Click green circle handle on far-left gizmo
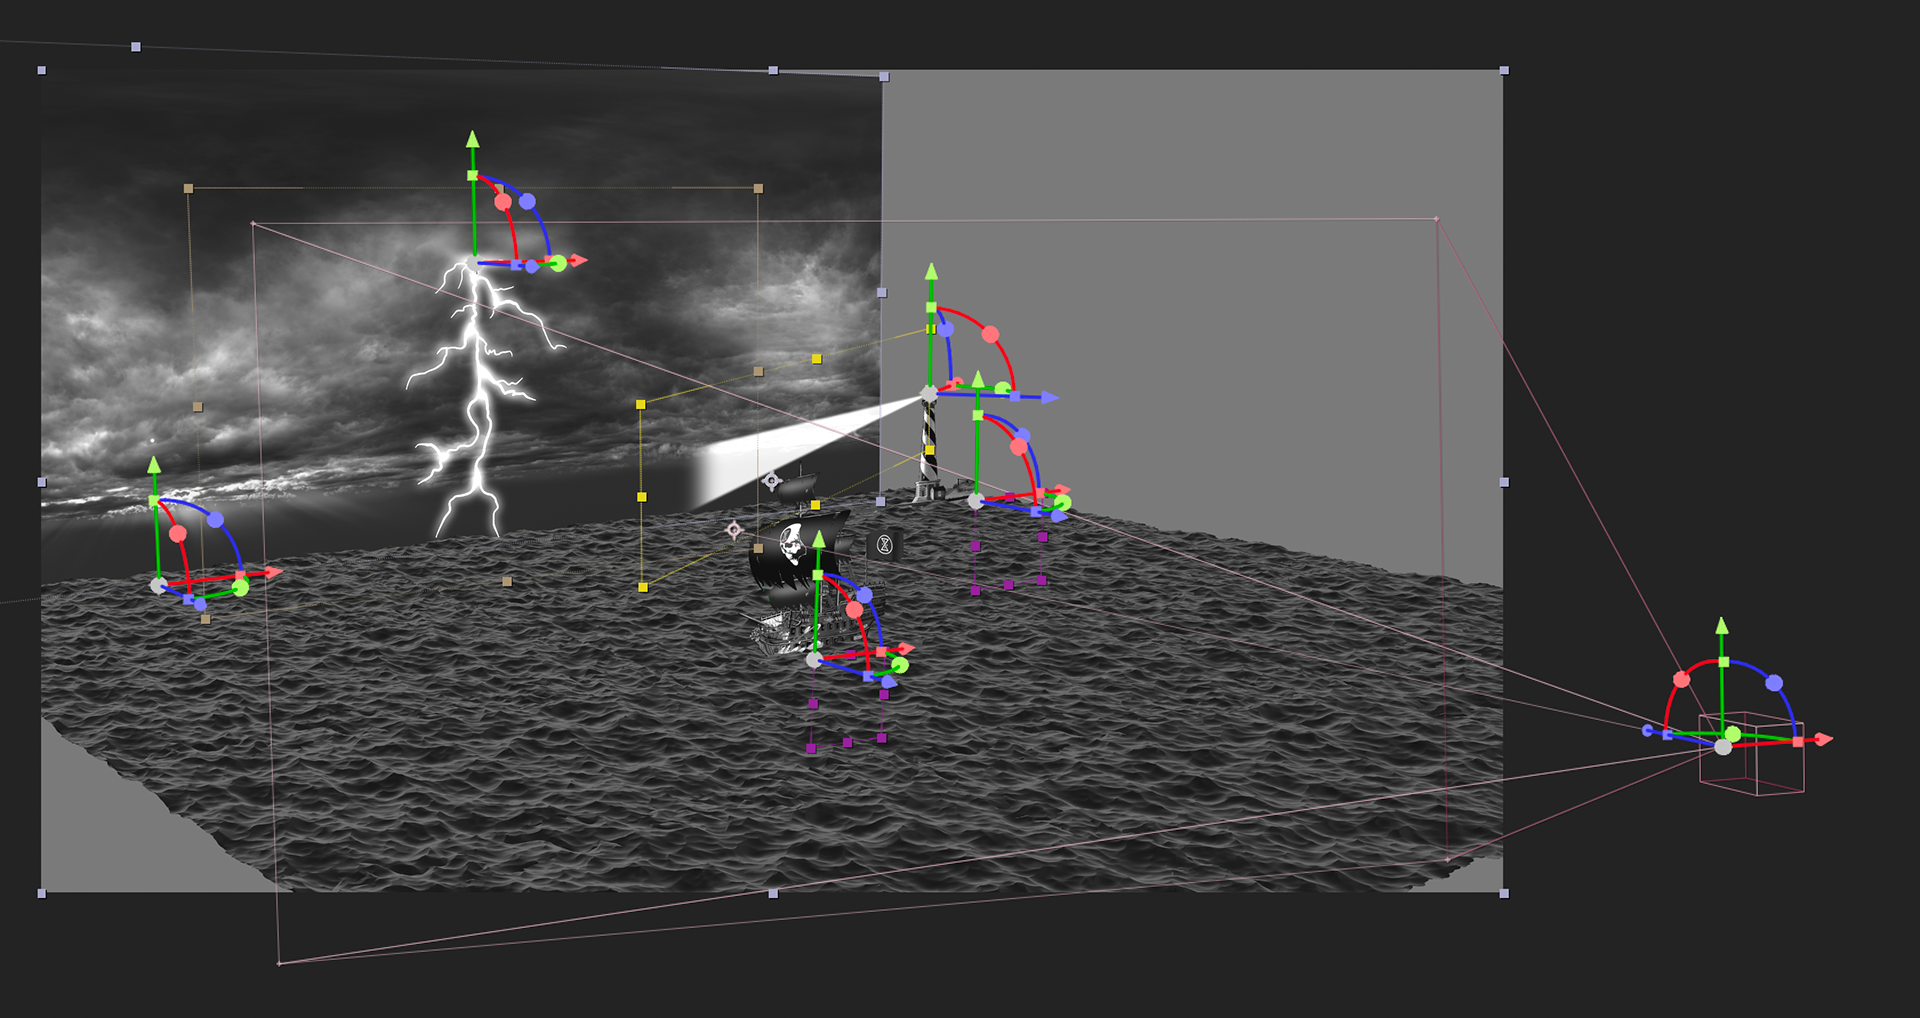Image resolution: width=1920 pixels, height=1018 pixels. (x=240, y=588)
